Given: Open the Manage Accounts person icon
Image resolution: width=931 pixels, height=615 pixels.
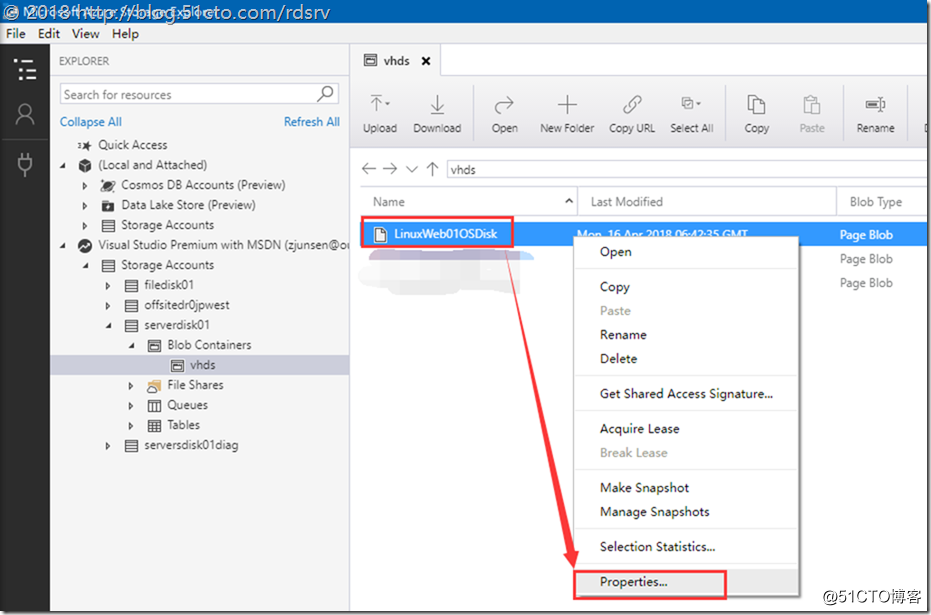Looking at the screenshot, I should pos(25,115).
